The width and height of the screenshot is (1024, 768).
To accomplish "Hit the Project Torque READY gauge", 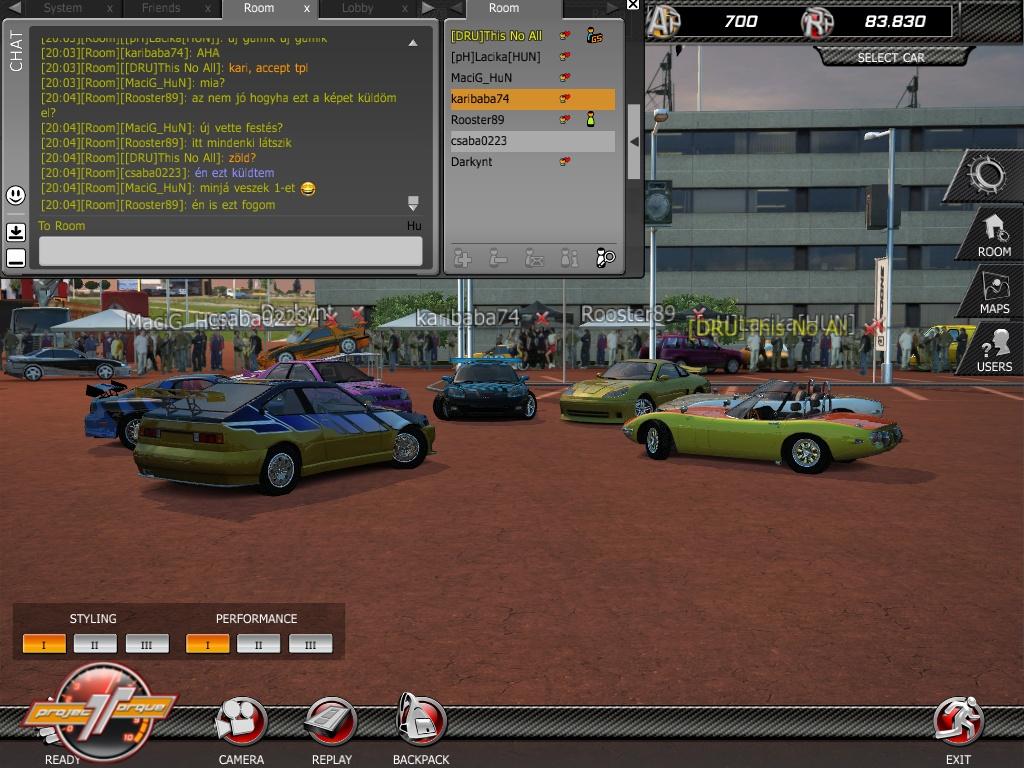I will click(101, 712).
